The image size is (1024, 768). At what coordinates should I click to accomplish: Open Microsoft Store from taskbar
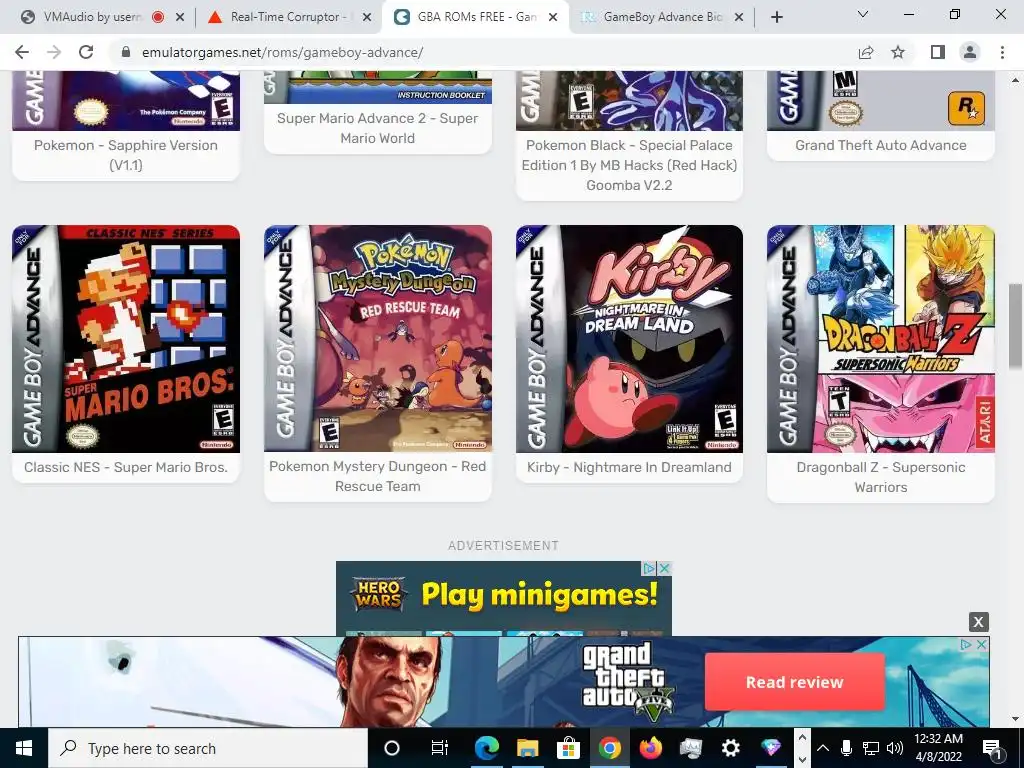pyautogui.click(x=568, y=748)
